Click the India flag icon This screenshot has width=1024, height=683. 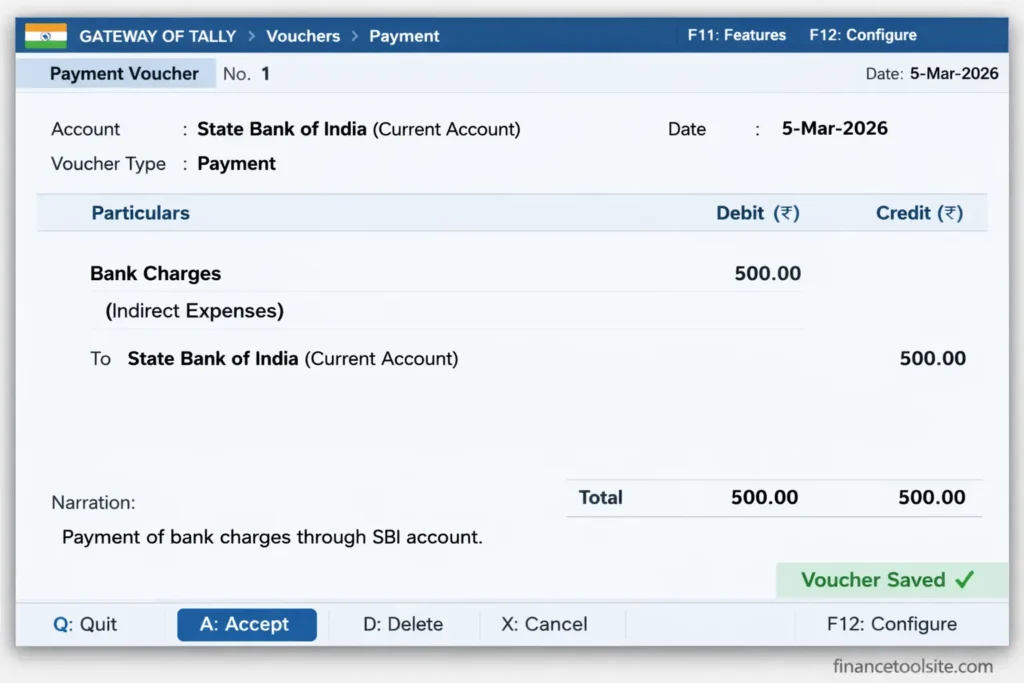click(x=46, y=36)
